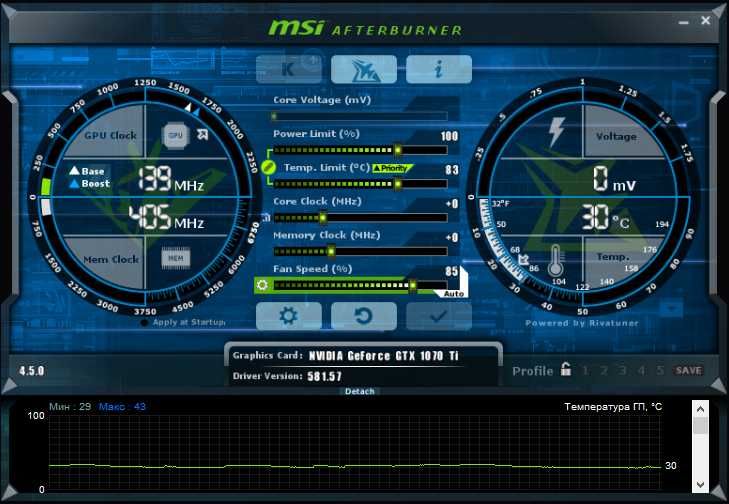Click the Mem Clock label
Screen dimensions: 729x504
pyautogui.click(x=111, y=259)
